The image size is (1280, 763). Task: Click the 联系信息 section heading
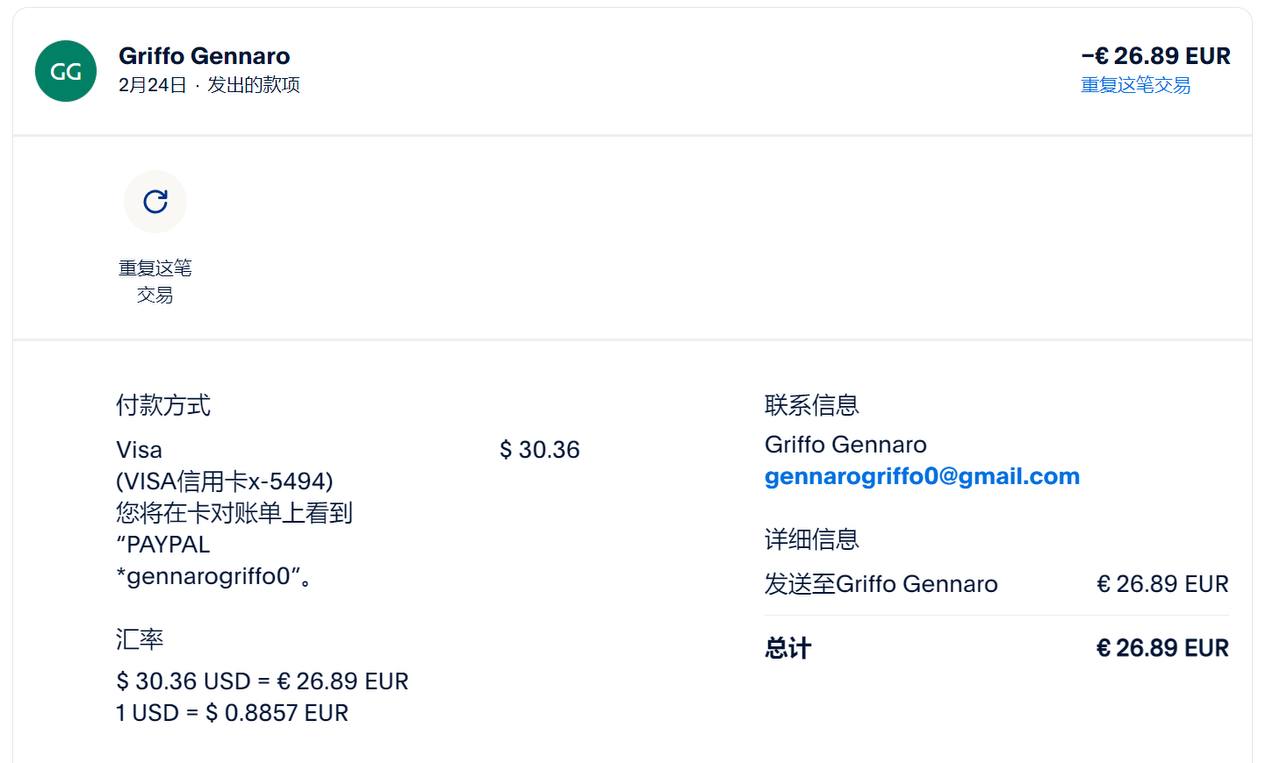(x=811, y=405)
